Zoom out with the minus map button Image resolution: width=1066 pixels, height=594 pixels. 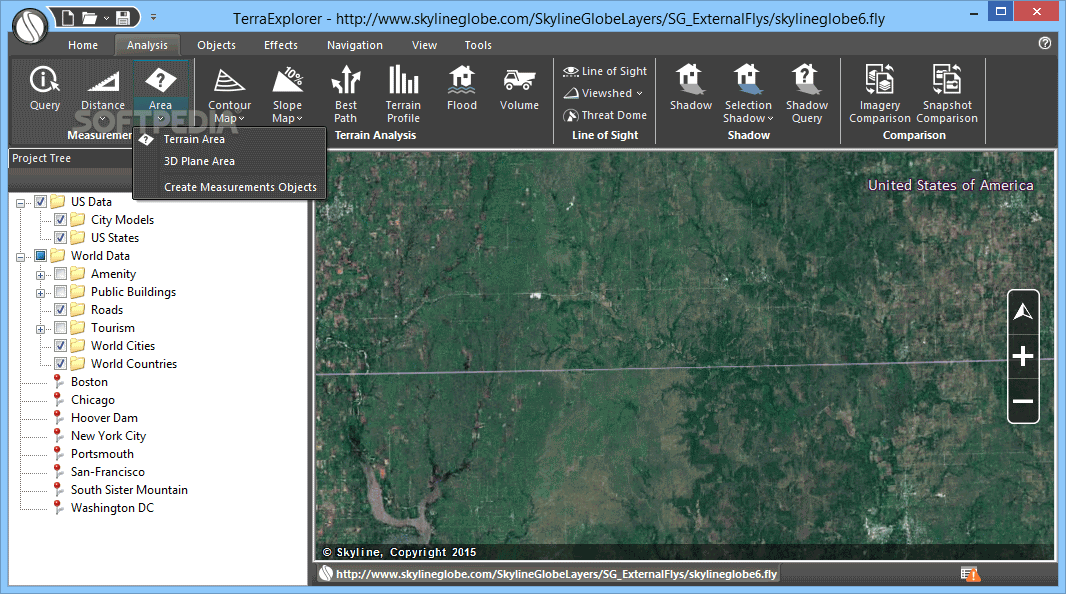(x=1022, y=401)
